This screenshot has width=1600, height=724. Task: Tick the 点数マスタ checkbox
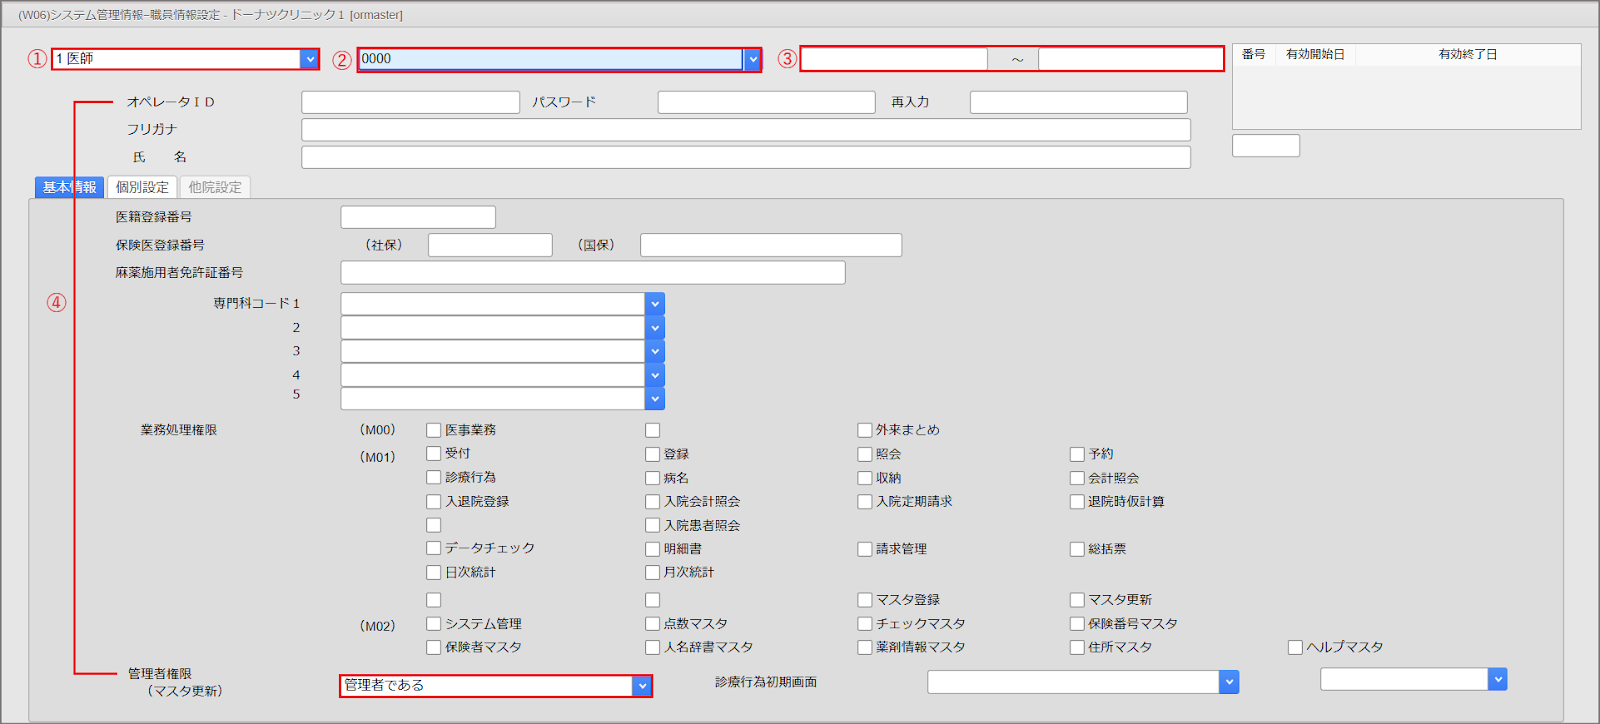coord(653,624)
